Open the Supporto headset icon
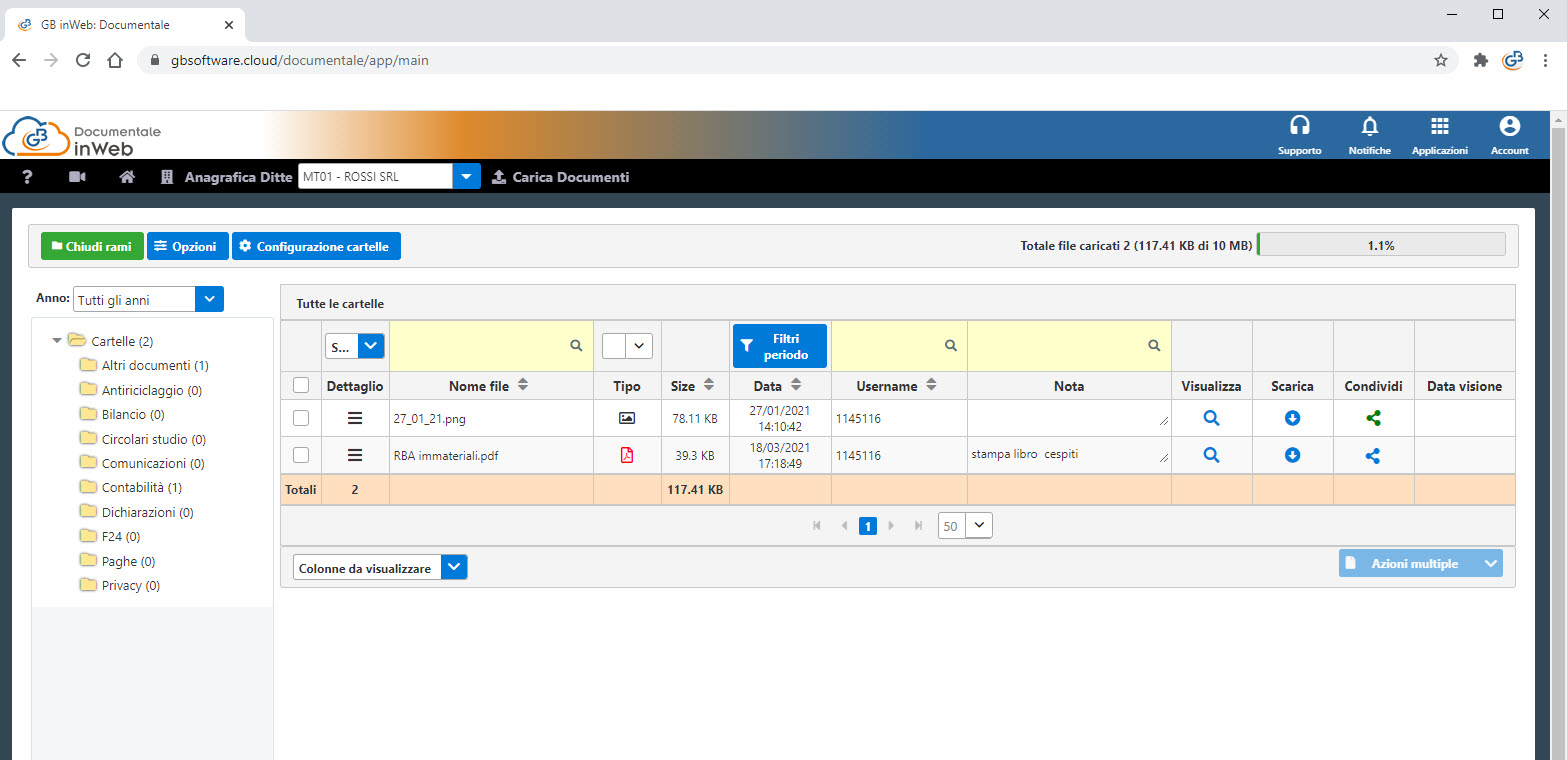 (x=1299, y=127)
